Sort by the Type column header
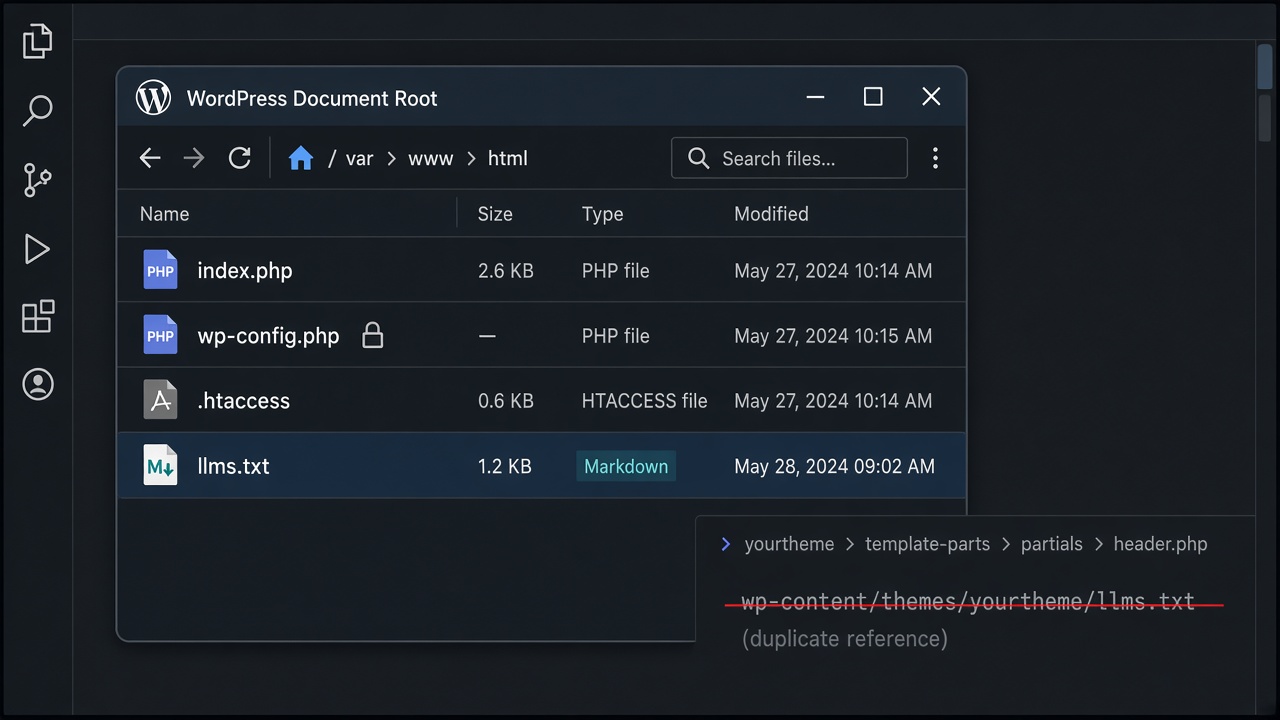 [x=602, y=214]
